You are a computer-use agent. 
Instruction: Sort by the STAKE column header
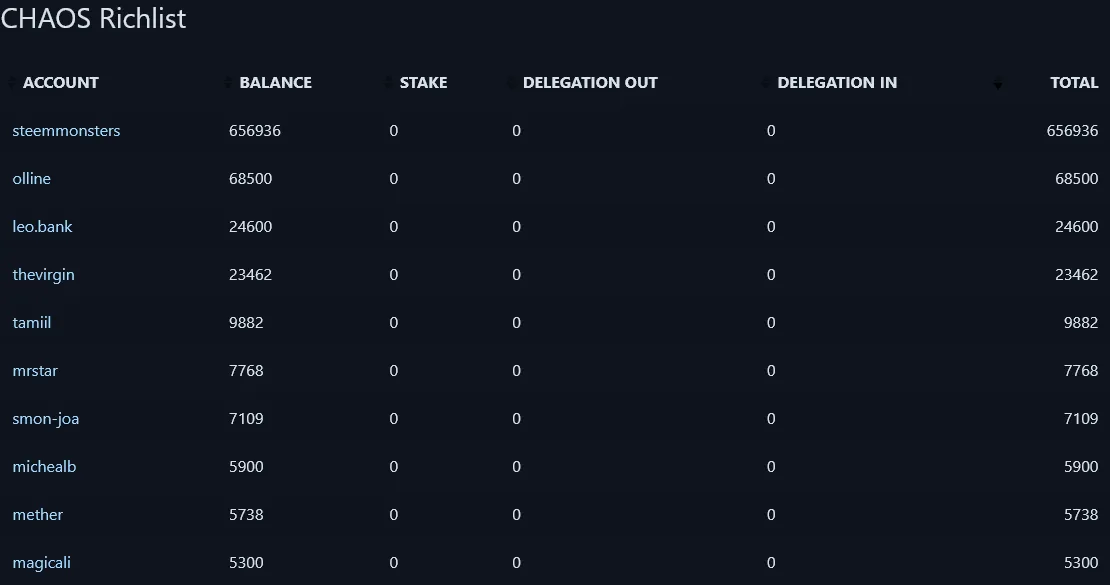pos(423,83)
